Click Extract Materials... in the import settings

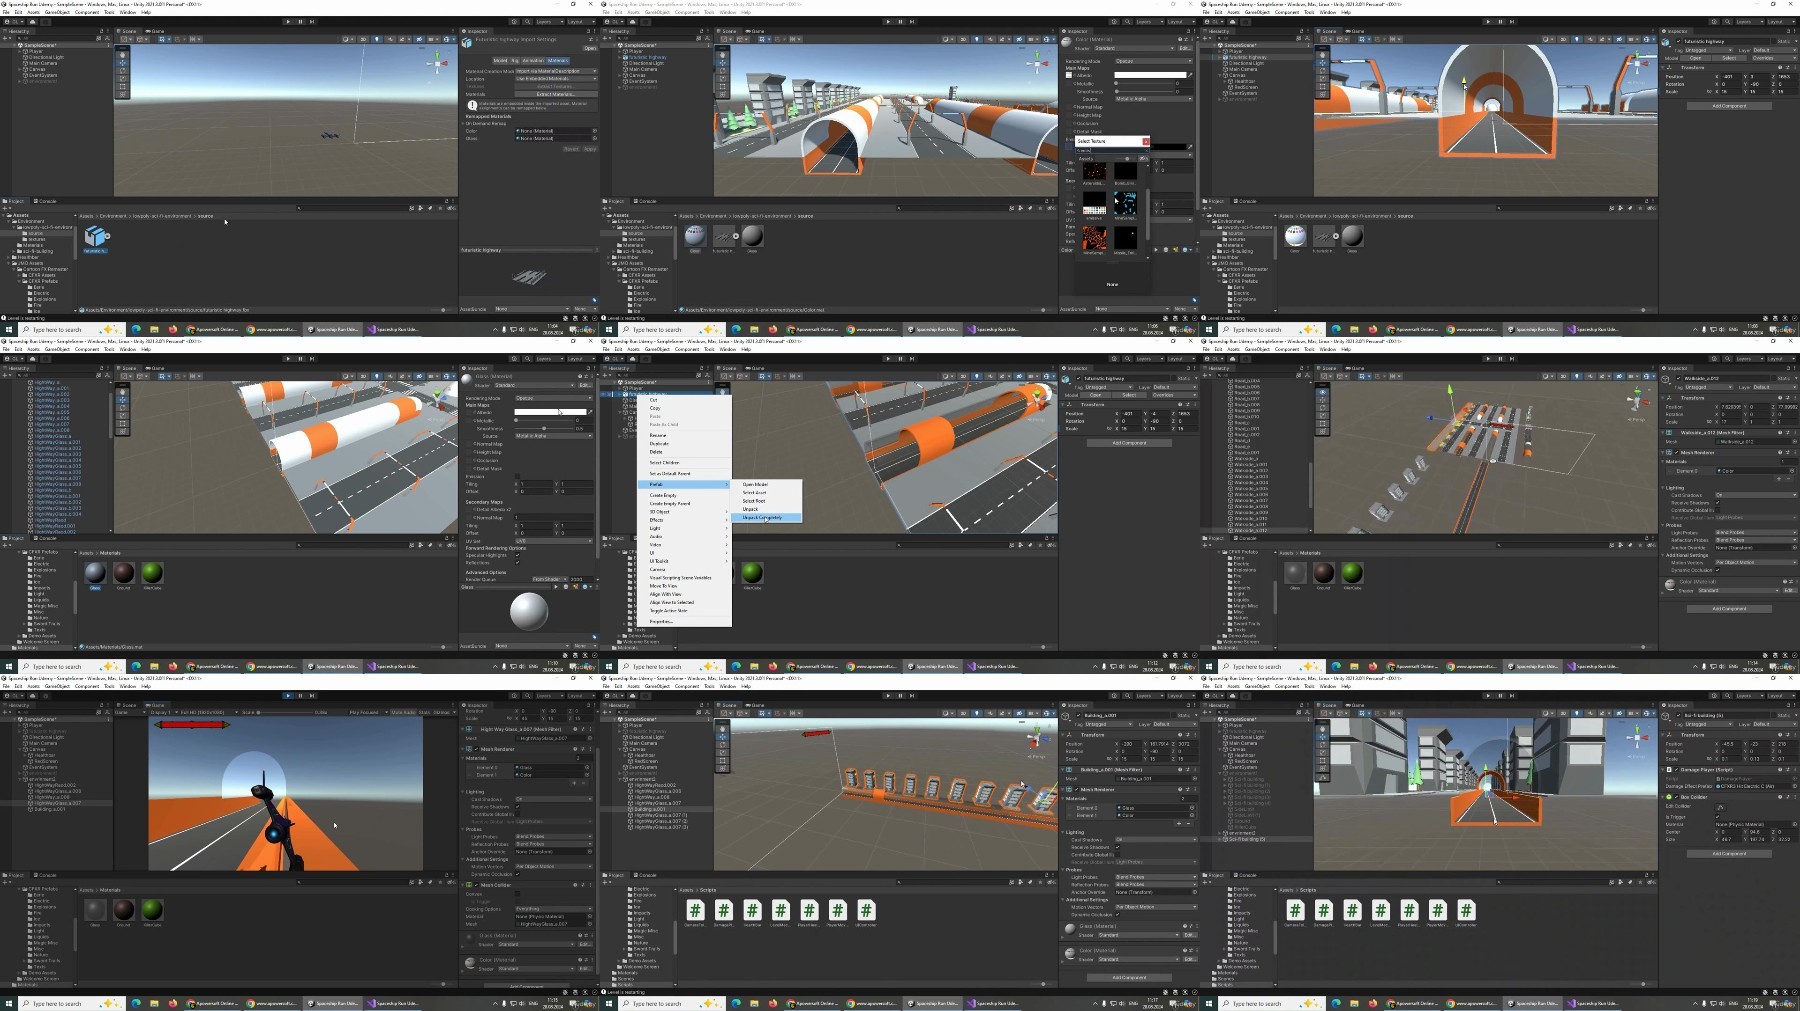[555, 94]
